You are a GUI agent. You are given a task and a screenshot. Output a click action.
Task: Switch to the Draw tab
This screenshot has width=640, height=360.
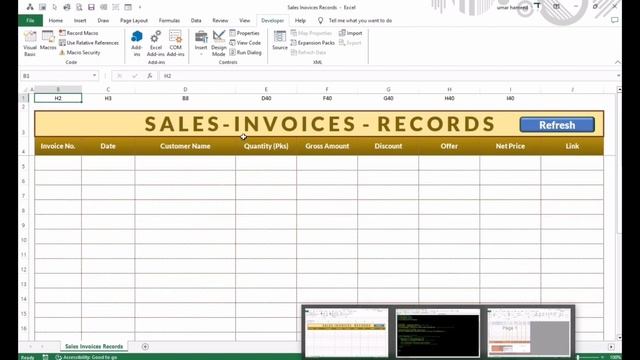[x=103, y=20]
